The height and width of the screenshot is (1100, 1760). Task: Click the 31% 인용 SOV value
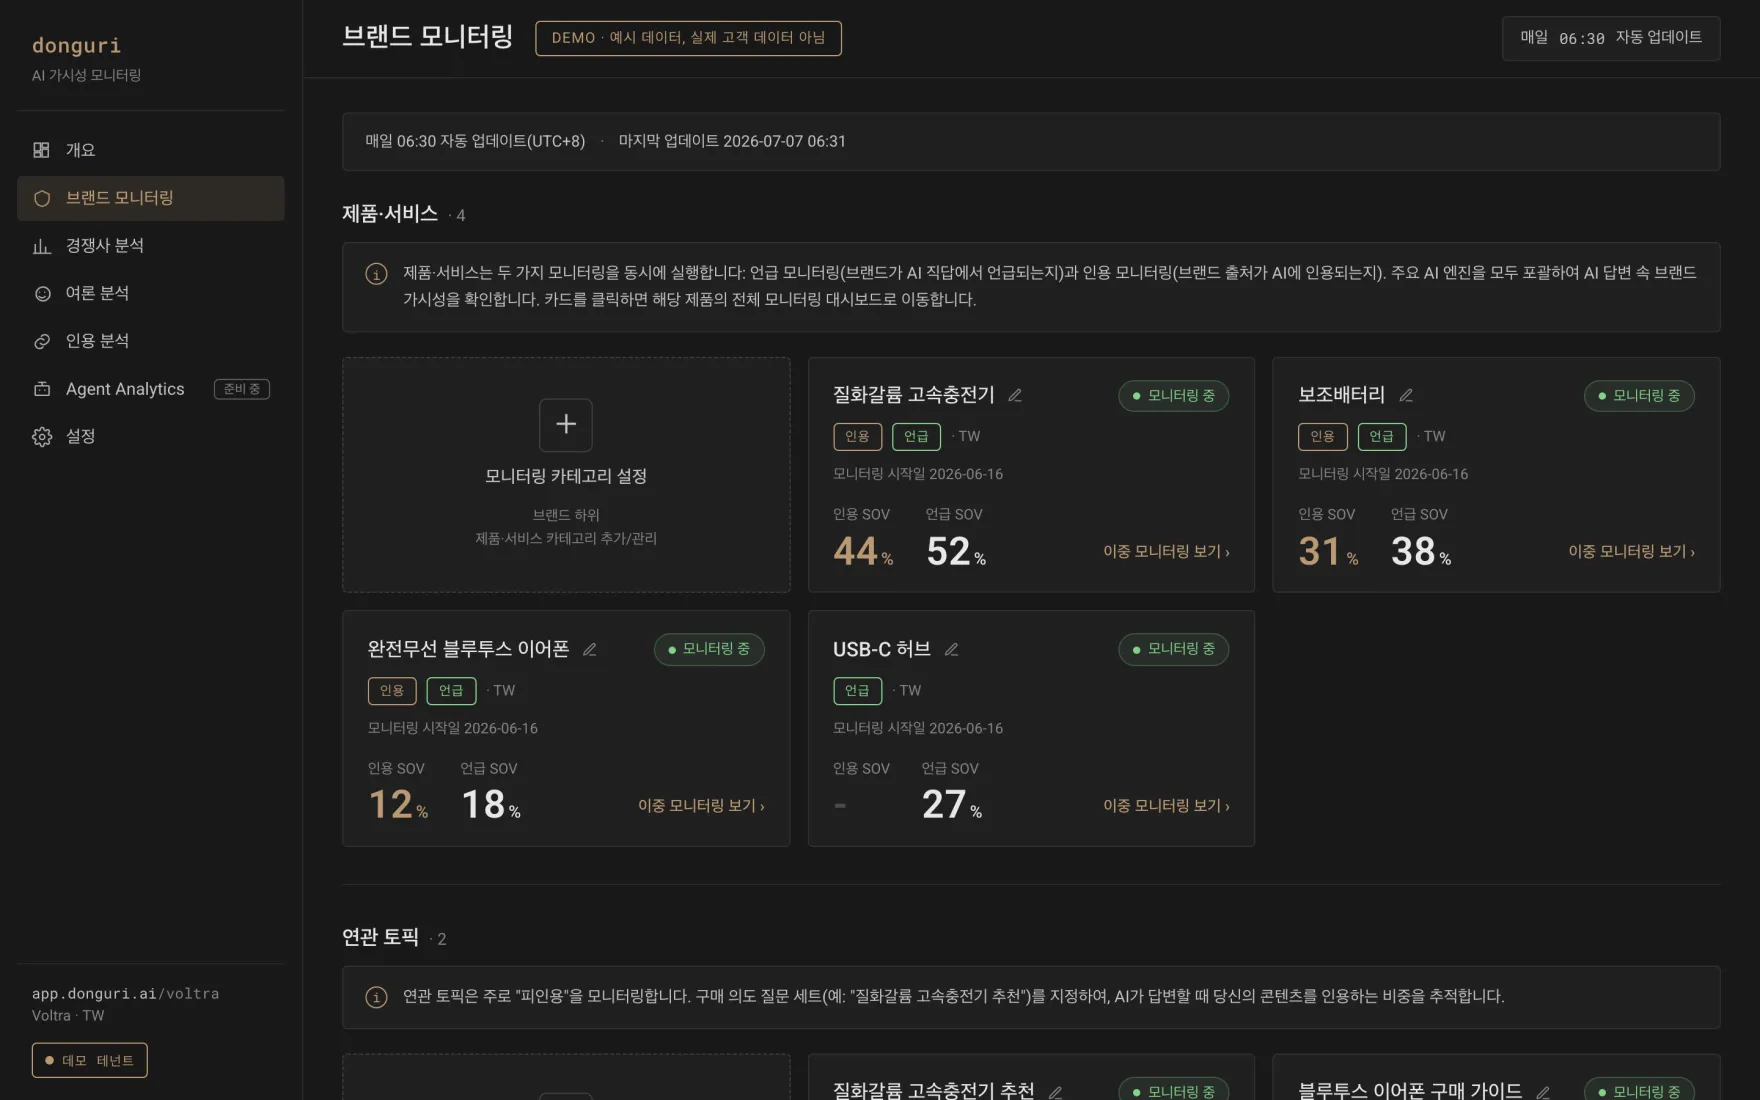pos(1328,552)
